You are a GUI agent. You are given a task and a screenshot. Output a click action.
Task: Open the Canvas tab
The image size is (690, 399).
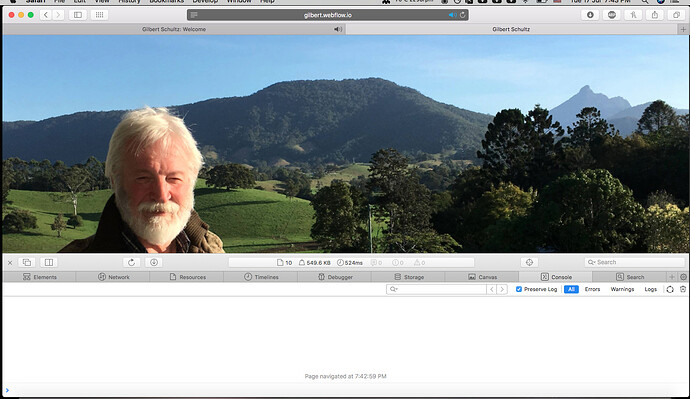[482, 277]
